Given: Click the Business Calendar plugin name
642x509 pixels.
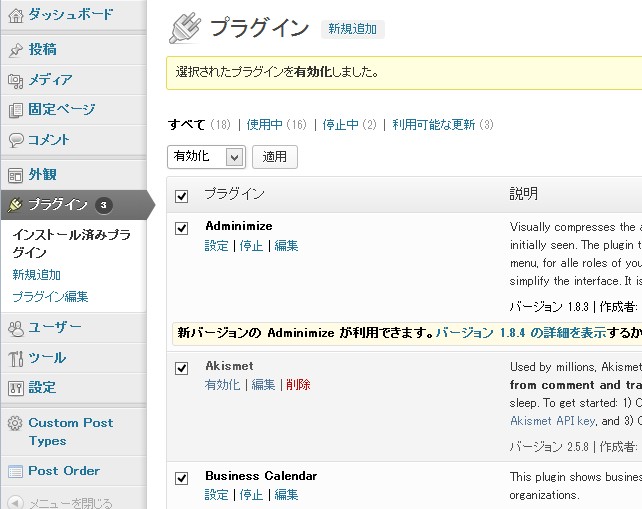Looking at the screenshot, I should [261, 476].
